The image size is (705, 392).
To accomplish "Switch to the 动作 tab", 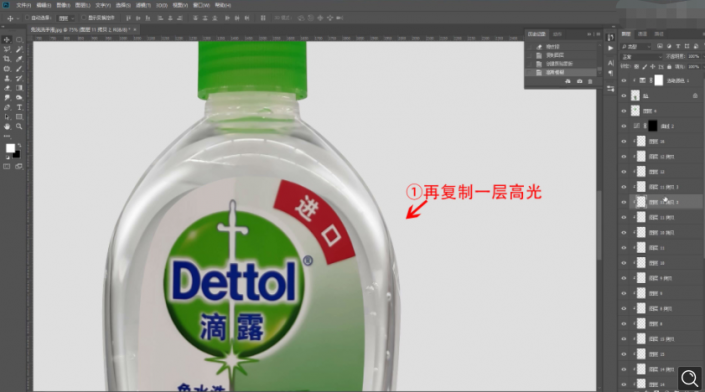I will point(557,34).
